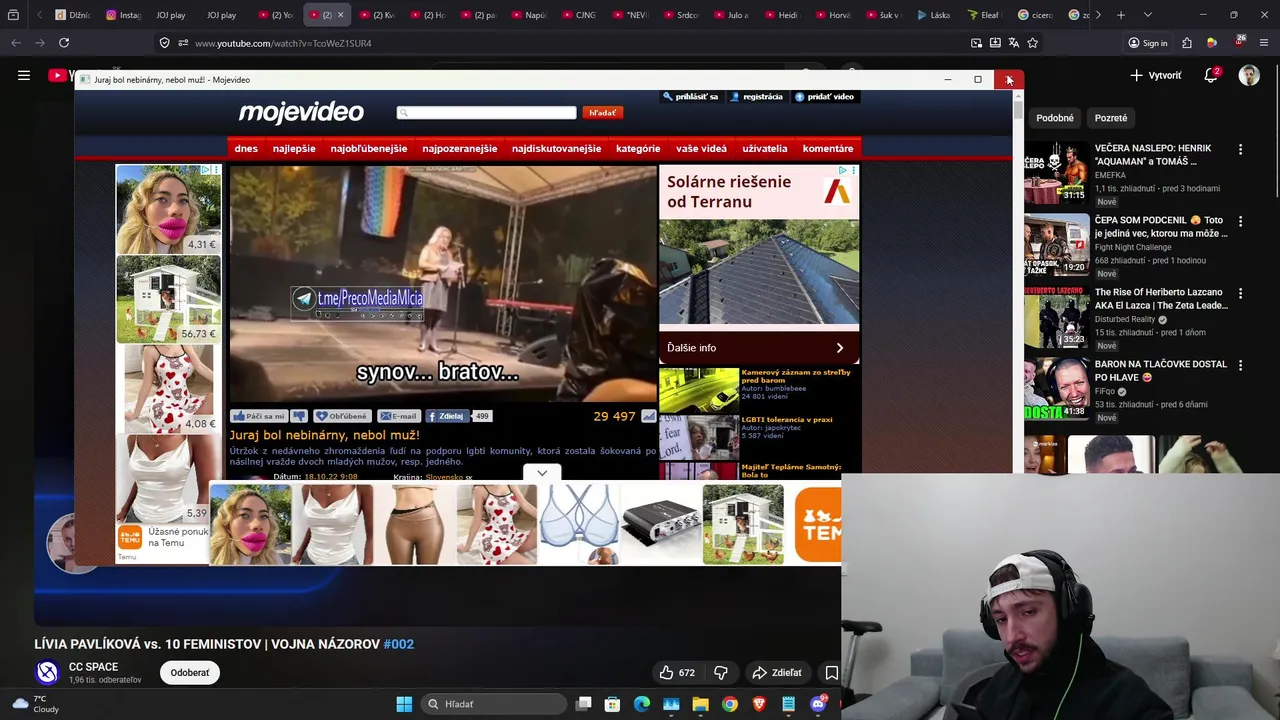Viewport: 1280px width, 720px height.
Task: Open the YouTube account avatar
Action: coord(1249,75)
